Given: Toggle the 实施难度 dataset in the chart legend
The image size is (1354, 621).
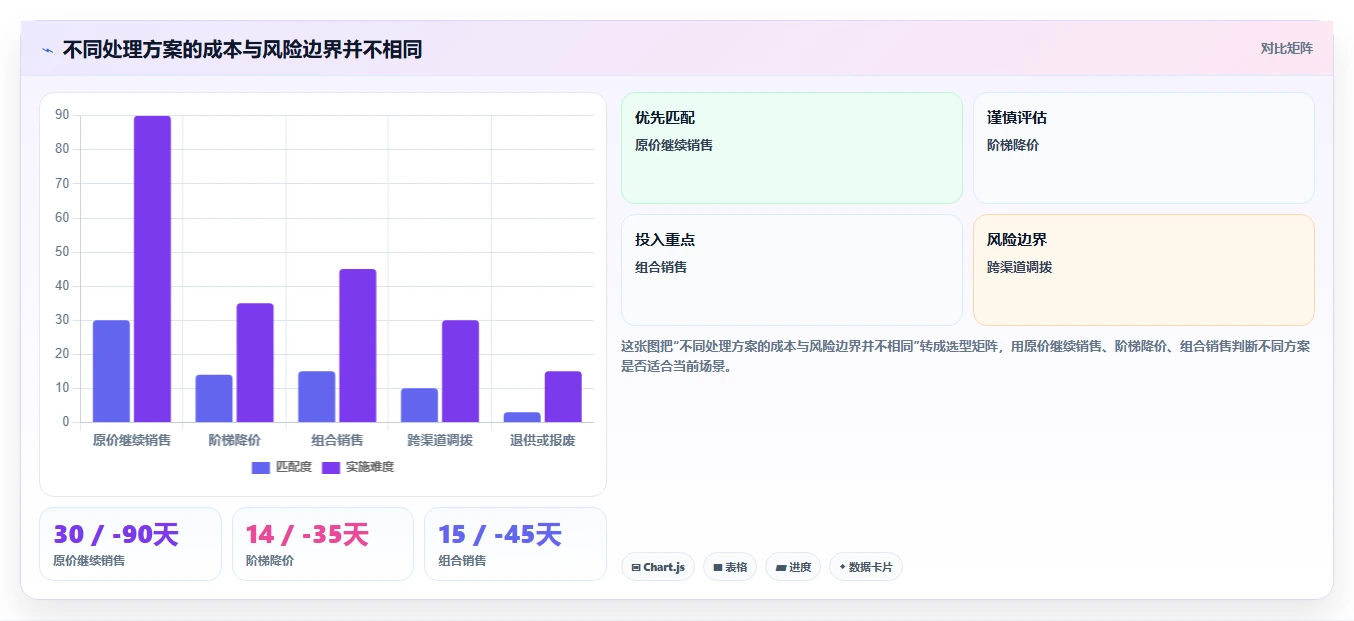Looking at the screenshot, I should pos(358,467).
